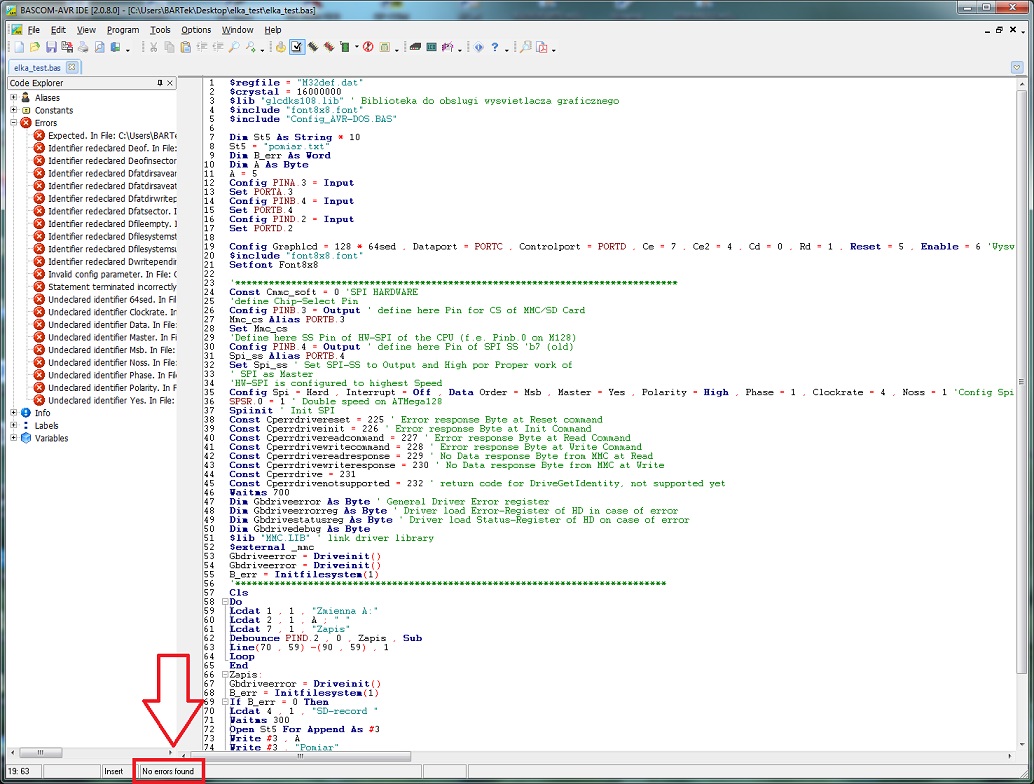This screenshot has width=1034, height=784.
Task: Click the New file icon in toolbar
Action: coord(18,47)
